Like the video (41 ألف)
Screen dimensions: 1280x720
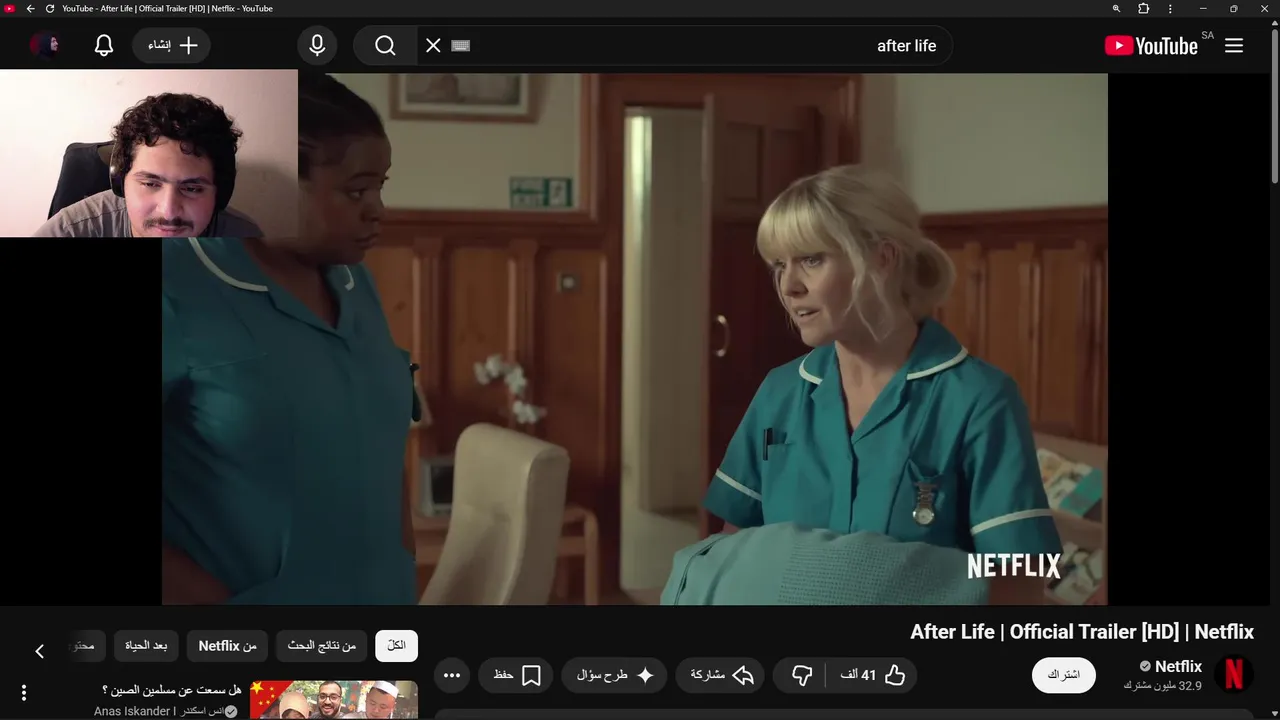click(873, 676)
